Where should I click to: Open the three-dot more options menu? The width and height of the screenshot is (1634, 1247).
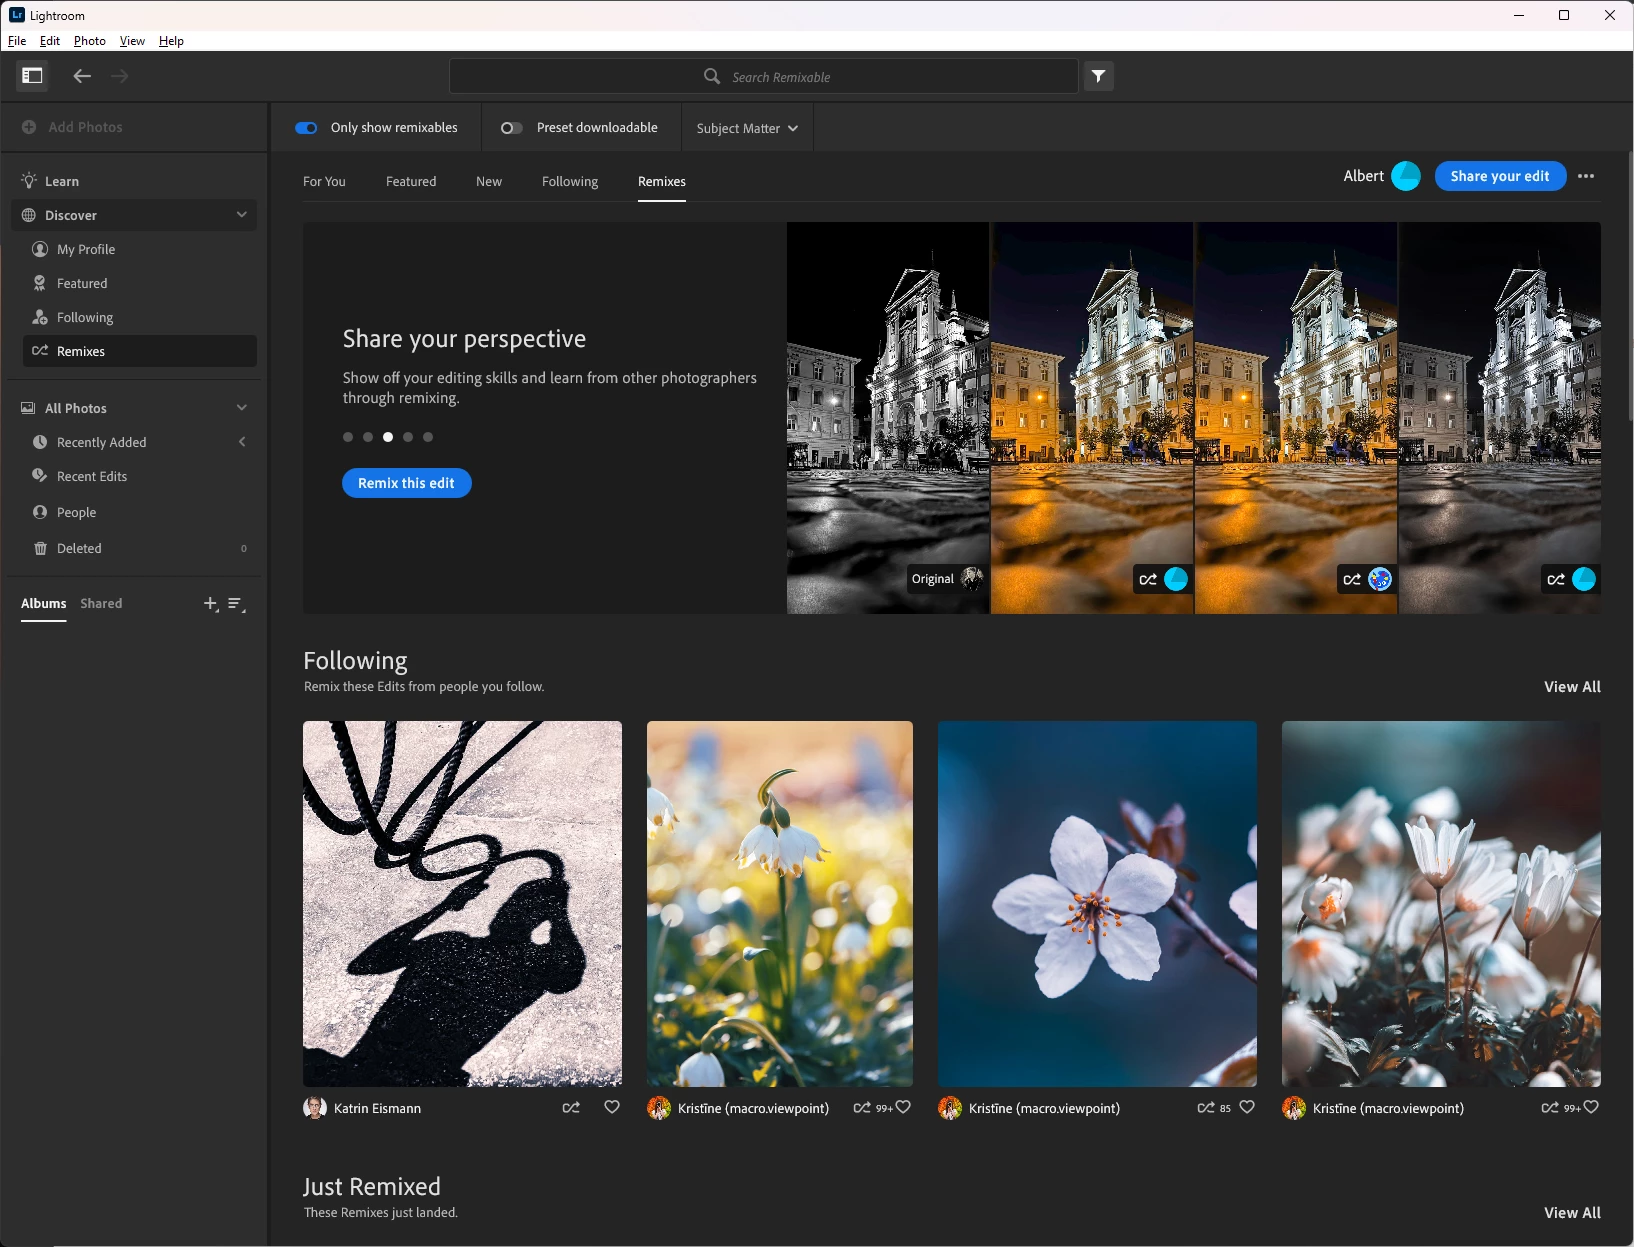[x=1586, y=176]
